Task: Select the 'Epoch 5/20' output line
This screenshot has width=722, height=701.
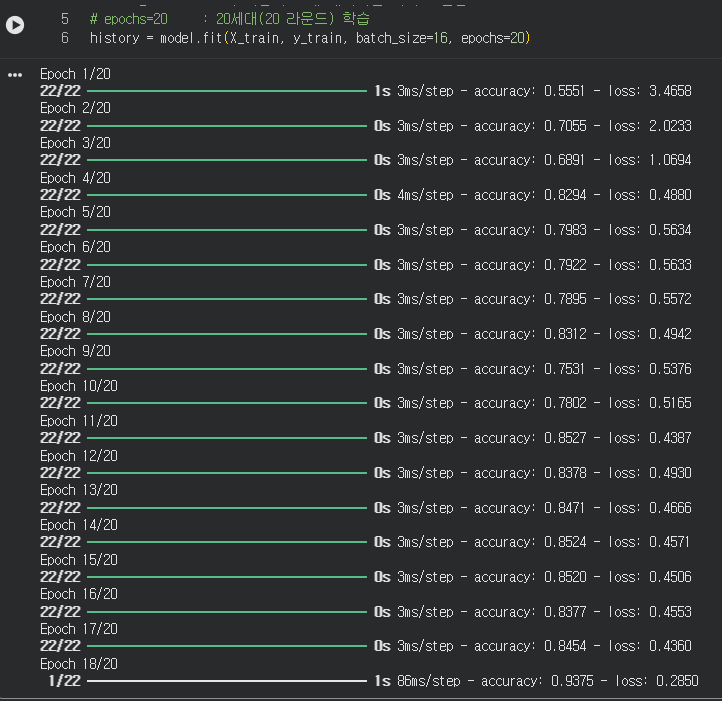Action: click(x=75, y=212)
